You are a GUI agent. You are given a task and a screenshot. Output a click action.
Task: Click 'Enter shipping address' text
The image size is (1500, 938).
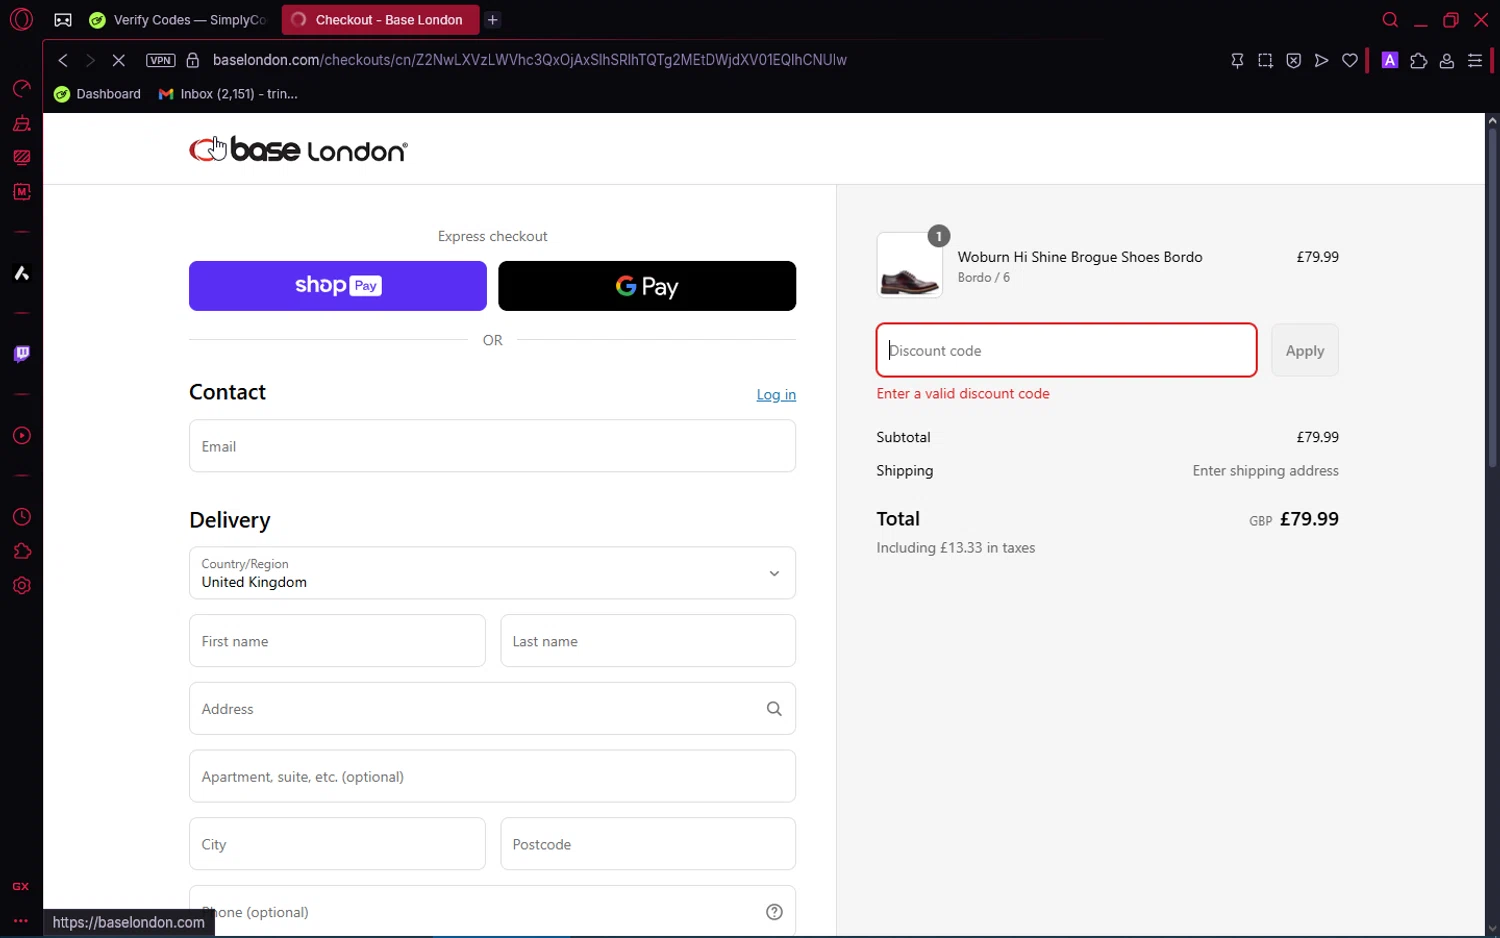point(1265,471)
